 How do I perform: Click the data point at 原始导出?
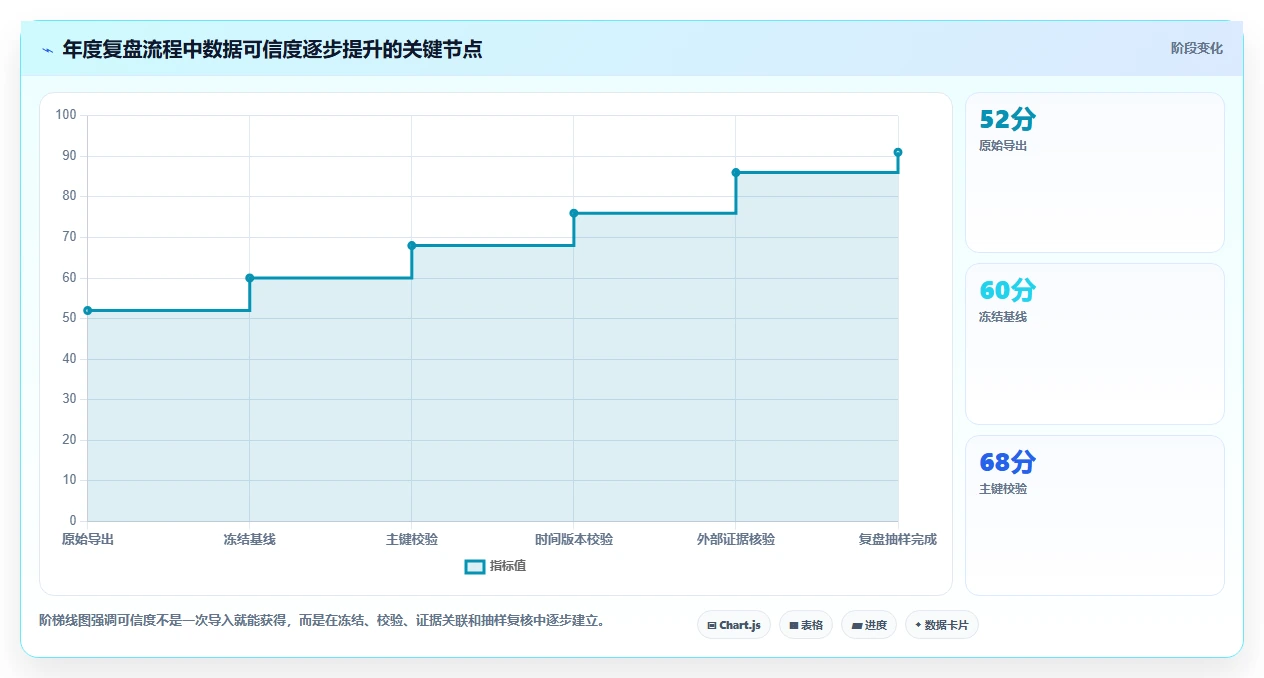[88, 310]
